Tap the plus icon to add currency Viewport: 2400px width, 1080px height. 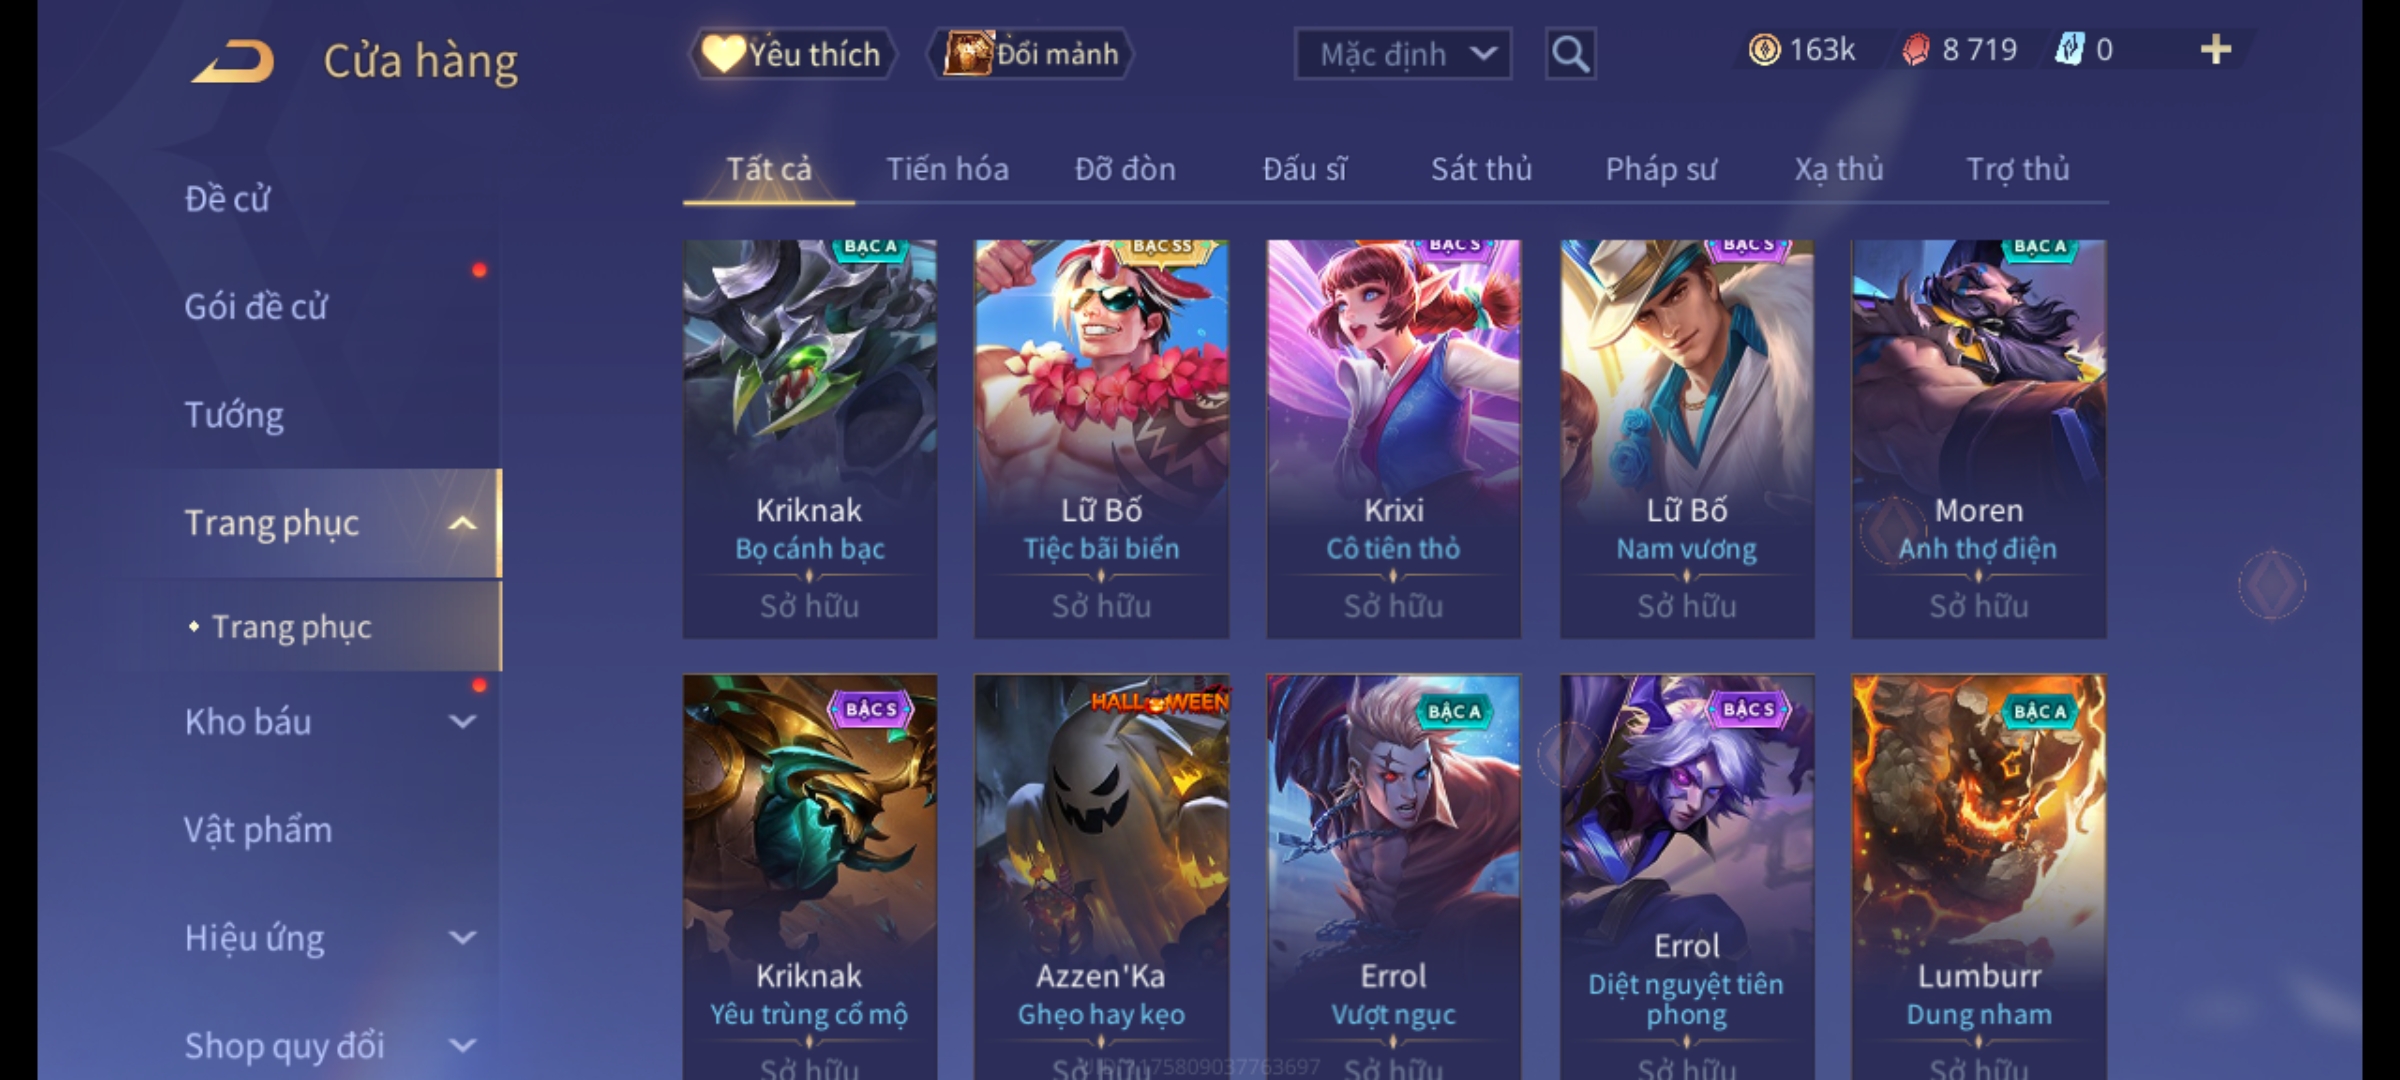pos(2216,50)
